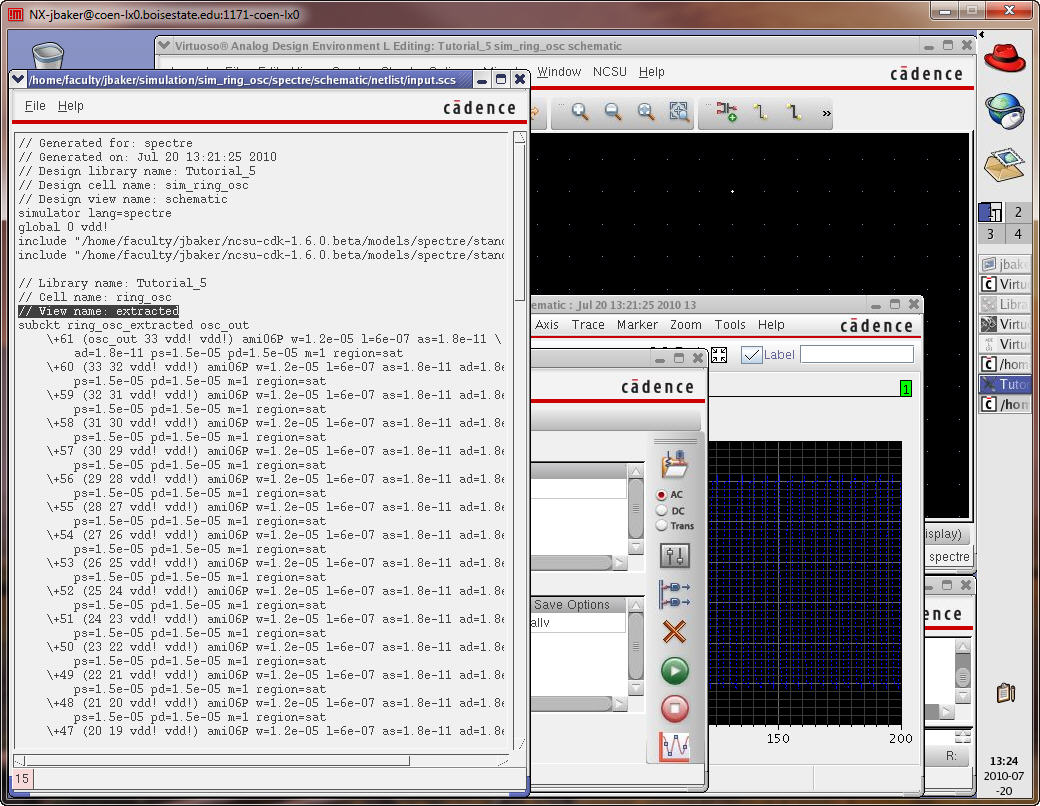Click the orange X delete icon
1040x806 pixels.
(x=675, y=632)
